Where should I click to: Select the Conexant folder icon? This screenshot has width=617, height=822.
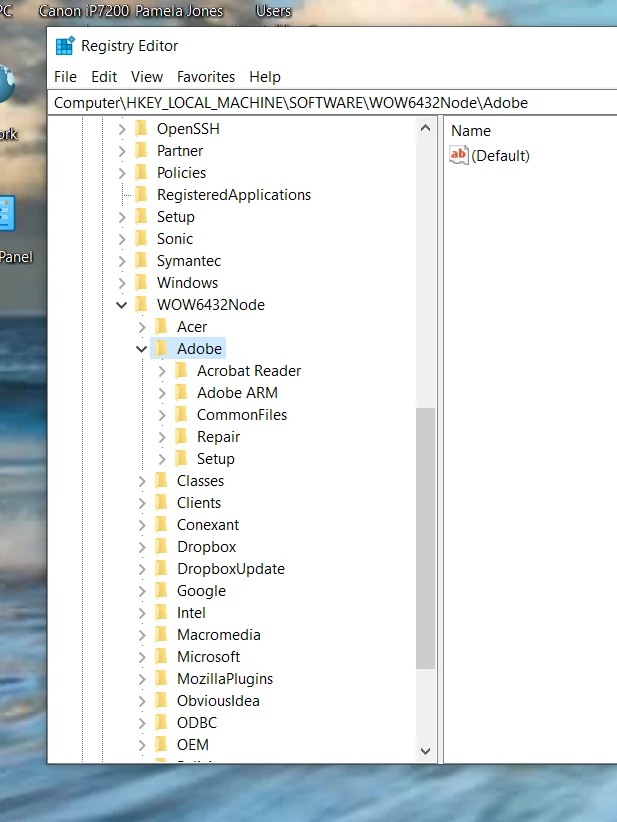(x=161, y=525)
